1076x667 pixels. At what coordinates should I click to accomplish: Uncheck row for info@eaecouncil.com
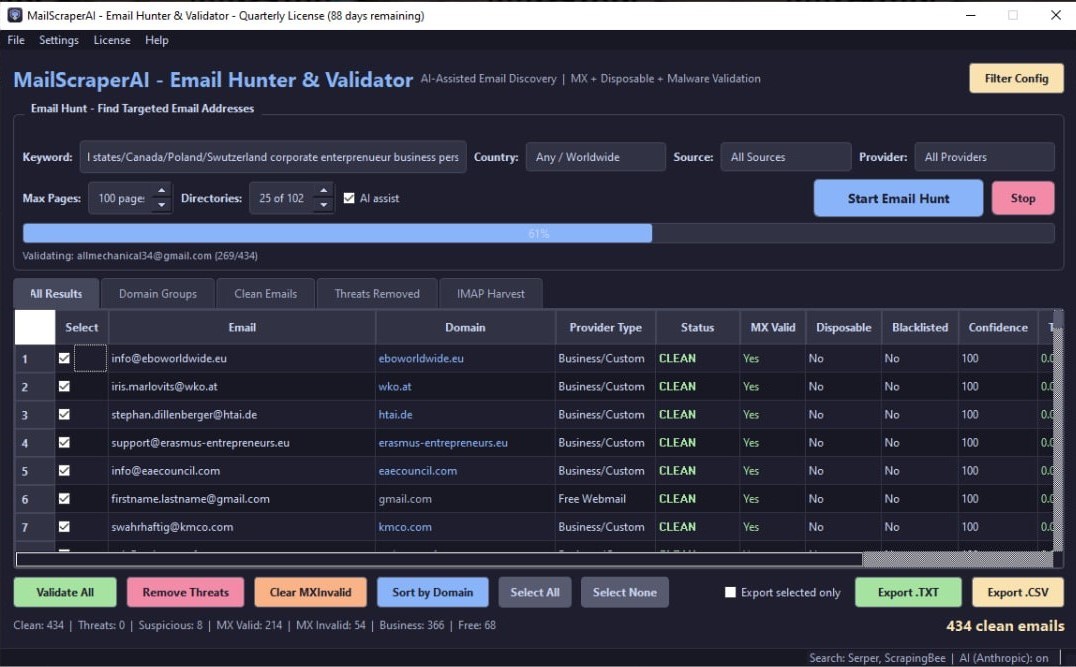coord(64,471)
